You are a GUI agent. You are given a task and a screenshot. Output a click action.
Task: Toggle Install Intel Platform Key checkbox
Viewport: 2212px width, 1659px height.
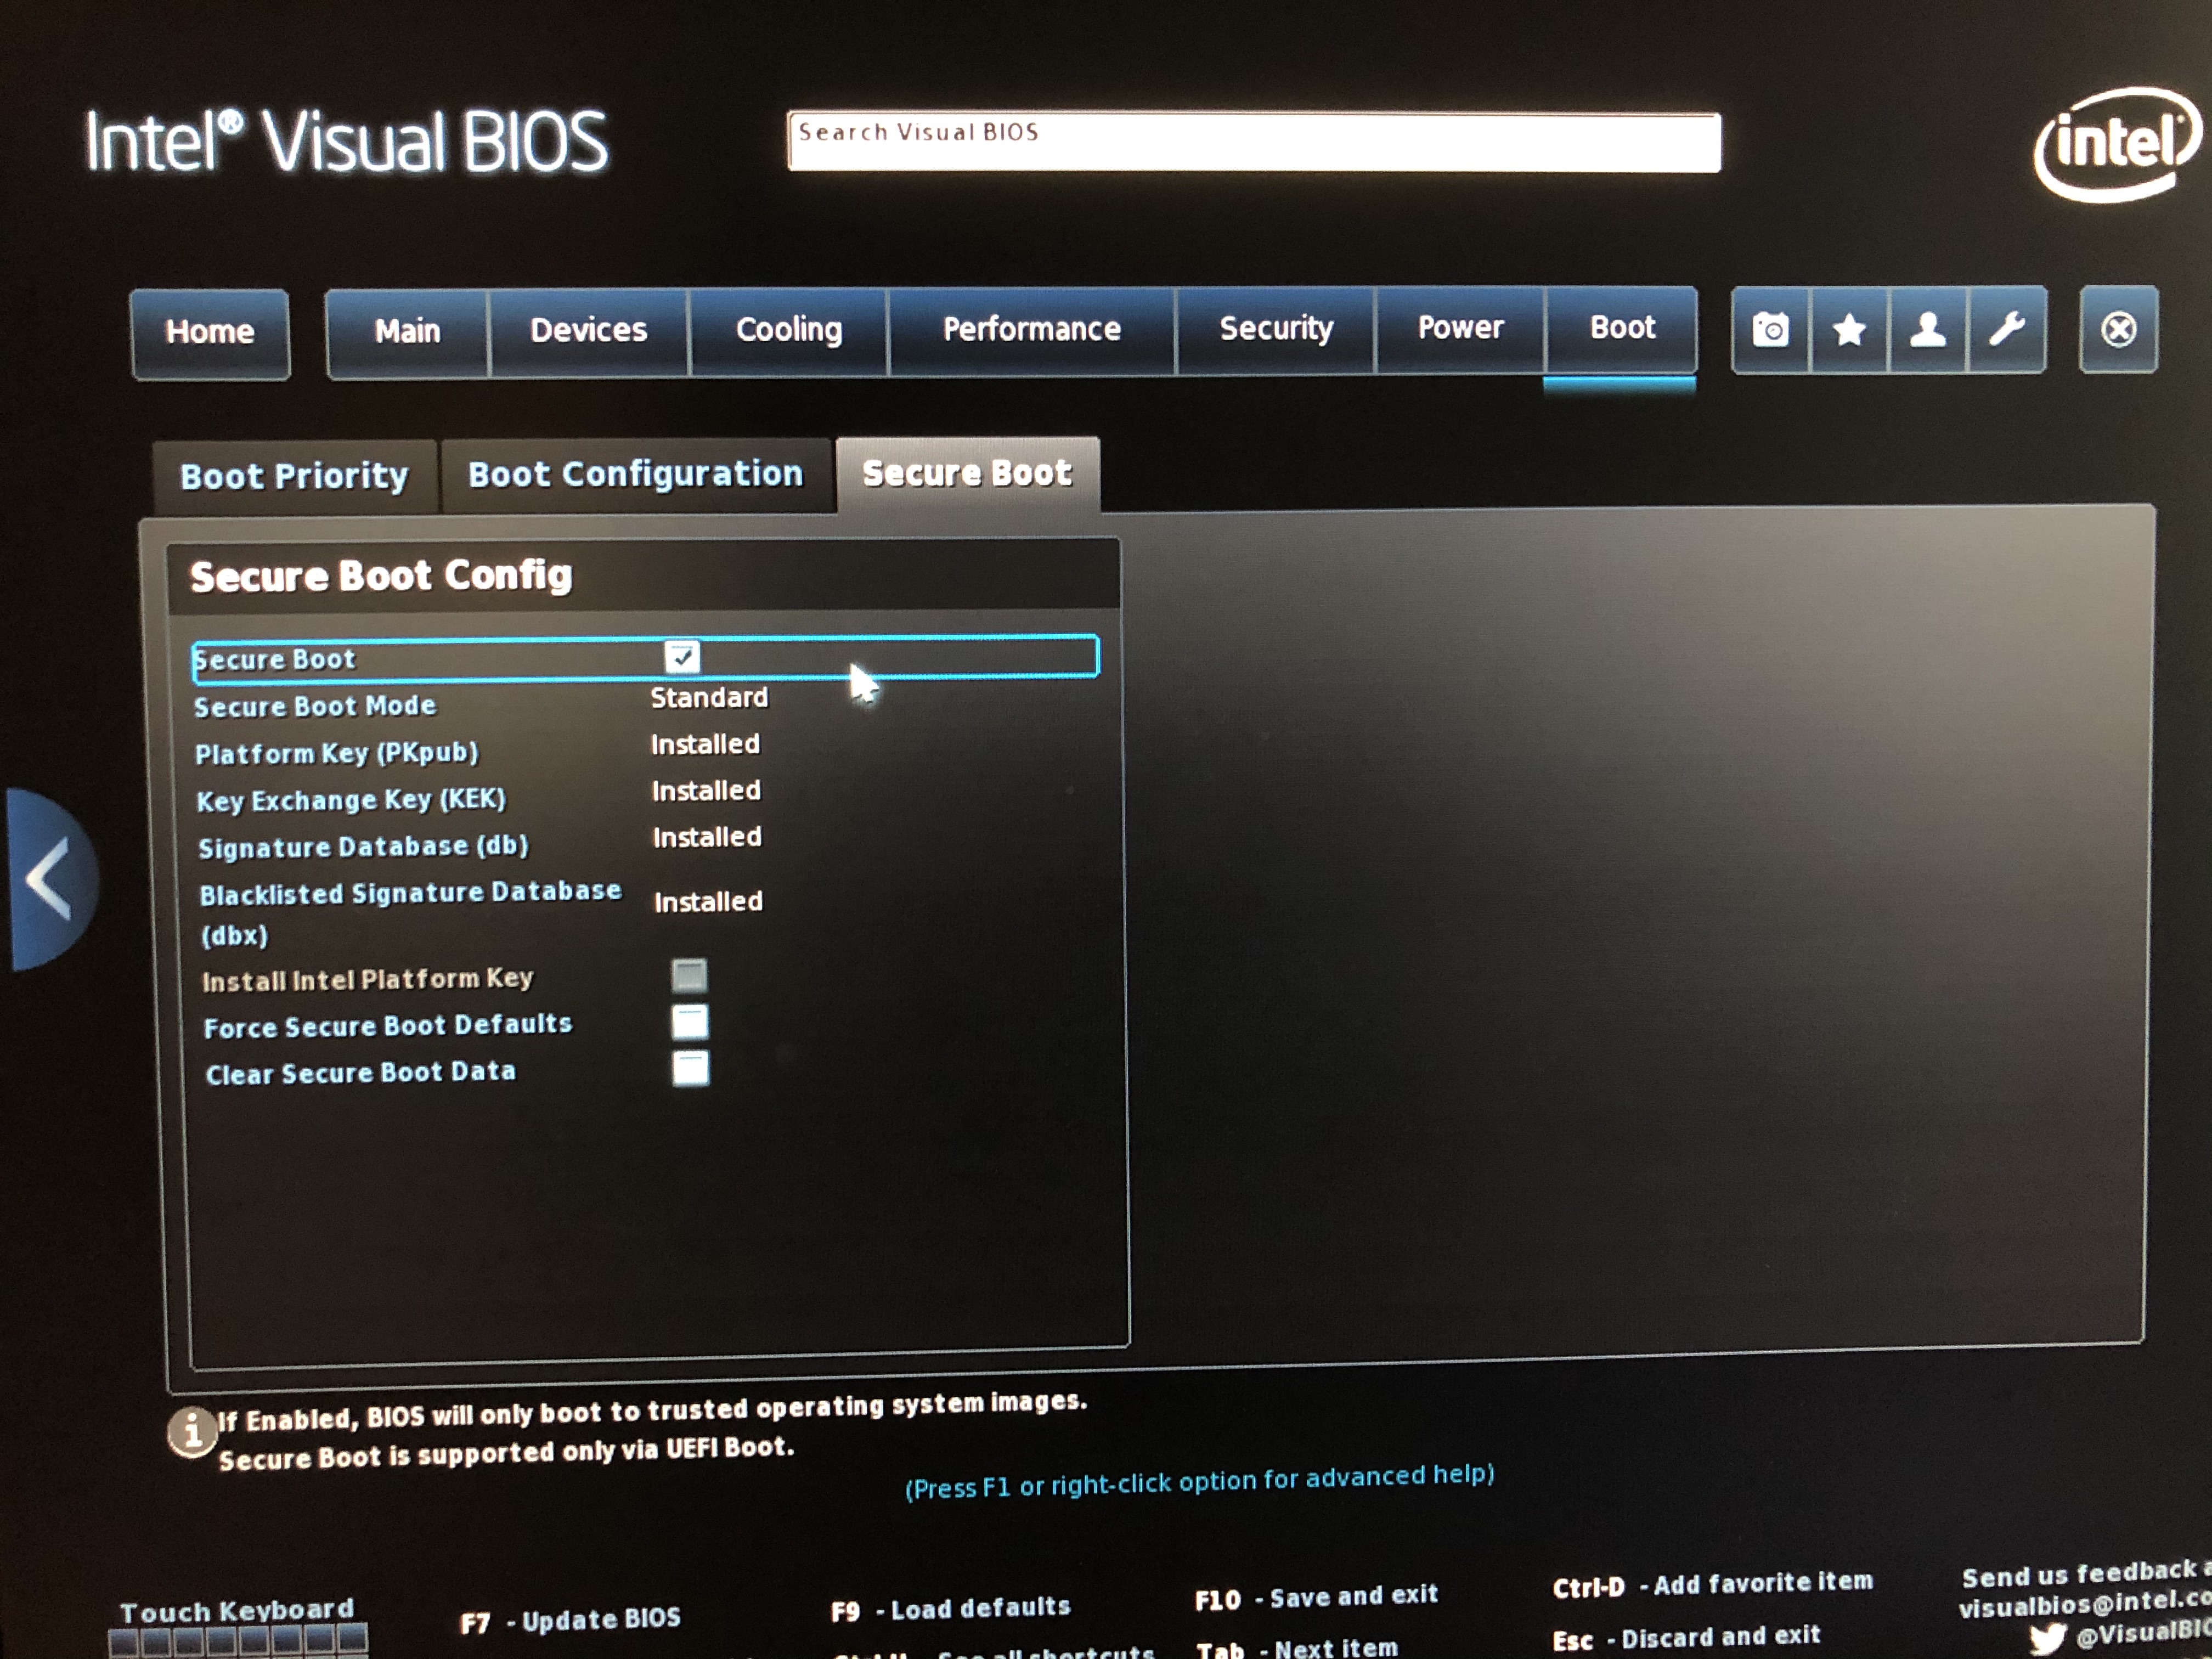[689, 975]
